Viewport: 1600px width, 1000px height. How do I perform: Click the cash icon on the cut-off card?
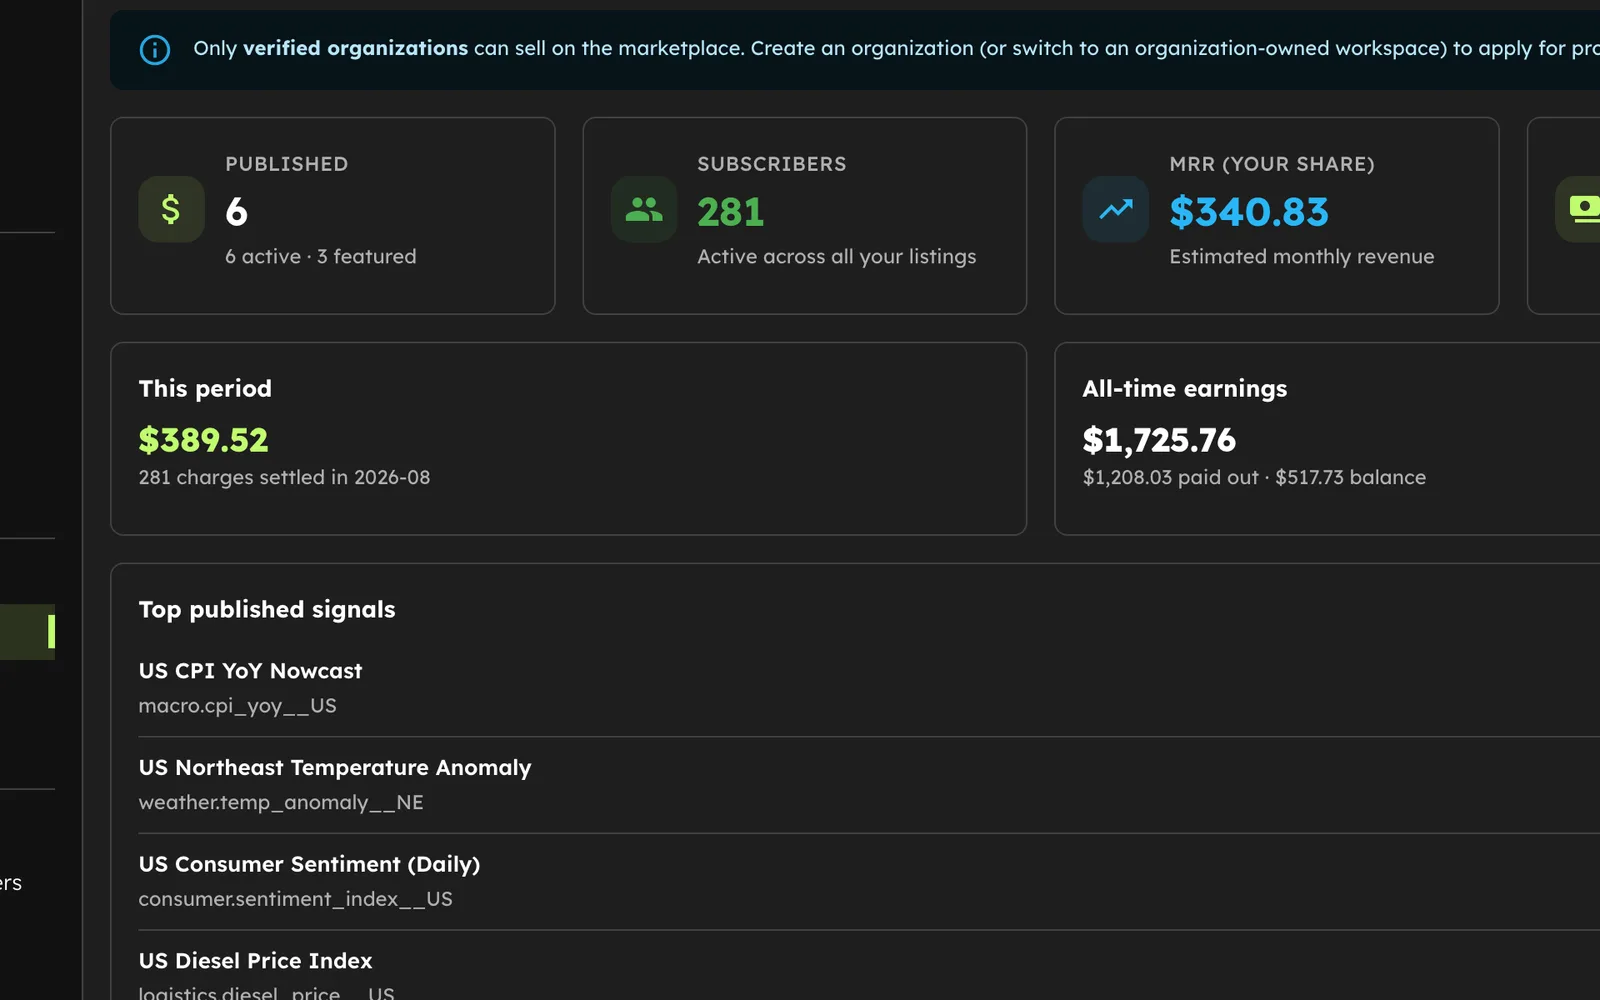pos(1580,209)
